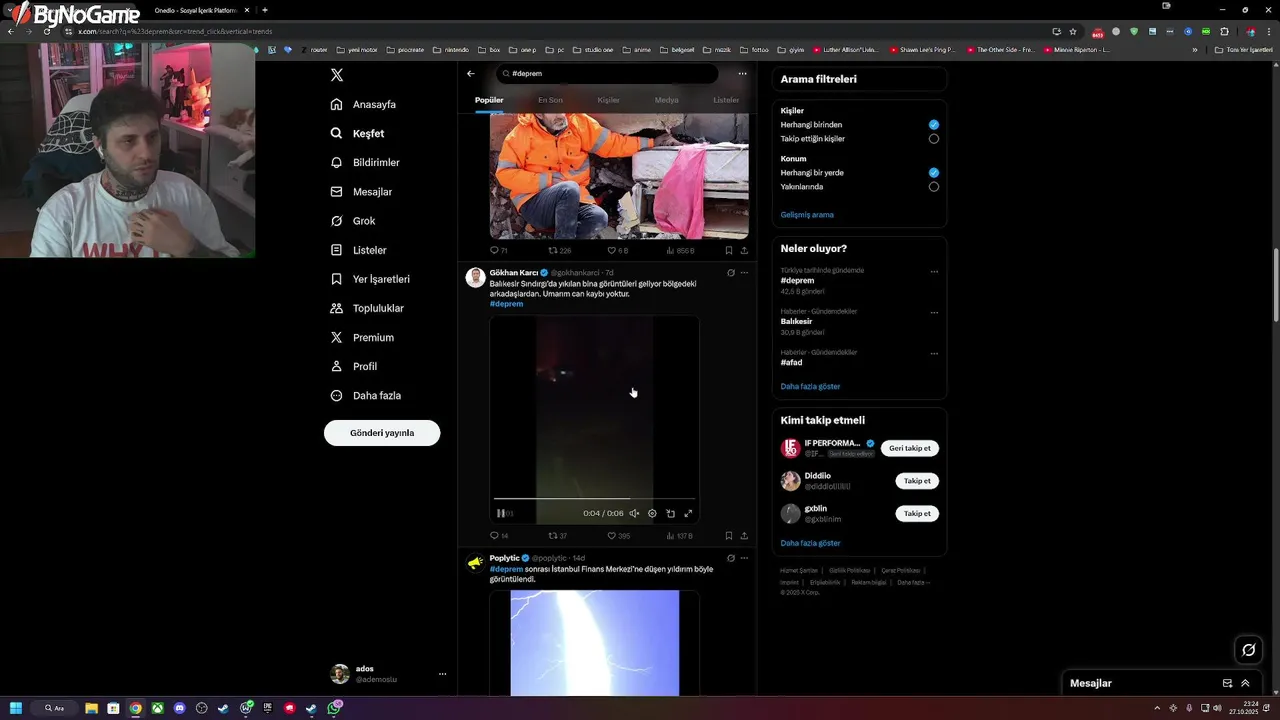Follow gxblin with Takip et

(x=917, y=513)
